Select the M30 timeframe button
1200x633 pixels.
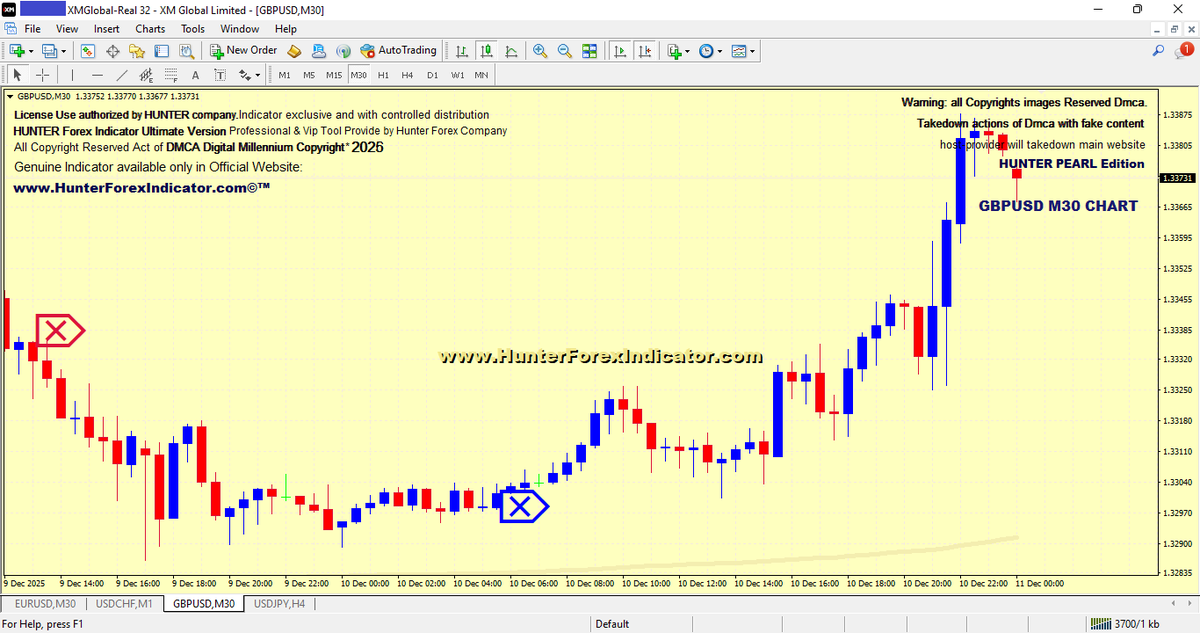tap(359, 75)
